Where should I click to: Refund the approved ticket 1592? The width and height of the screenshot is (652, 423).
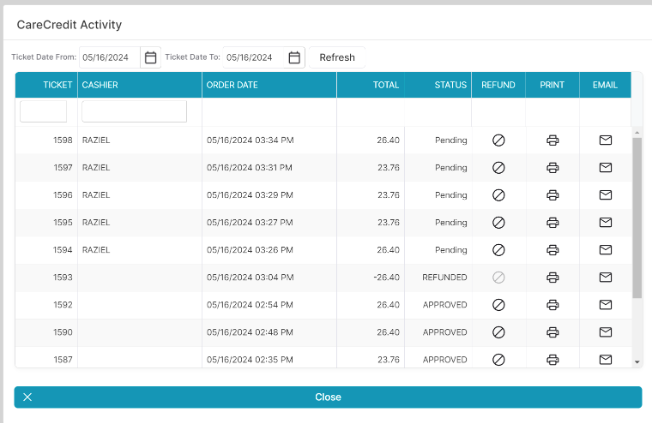pos(498,305)
